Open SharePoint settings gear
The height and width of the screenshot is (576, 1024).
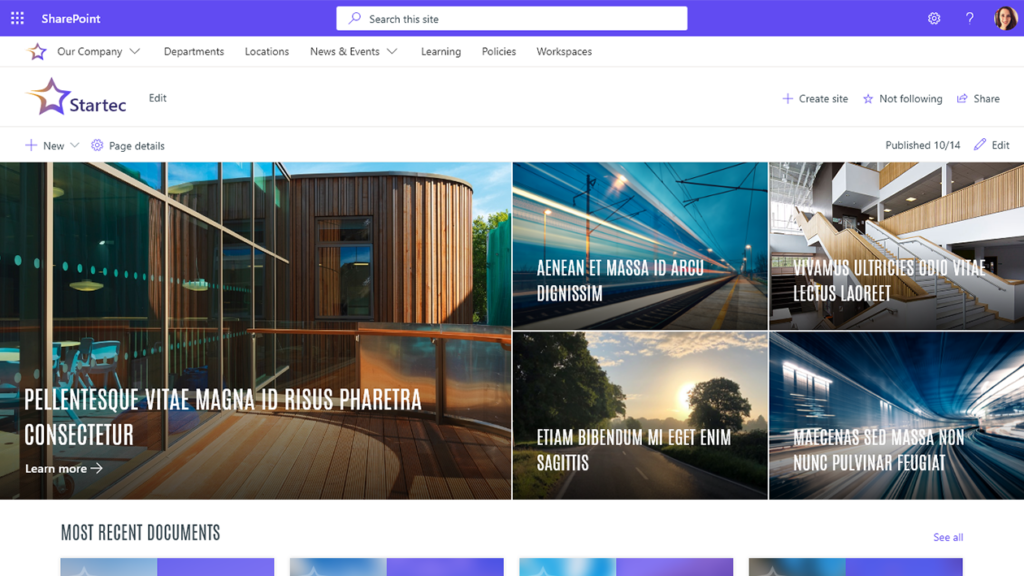(x=933, y=17)
